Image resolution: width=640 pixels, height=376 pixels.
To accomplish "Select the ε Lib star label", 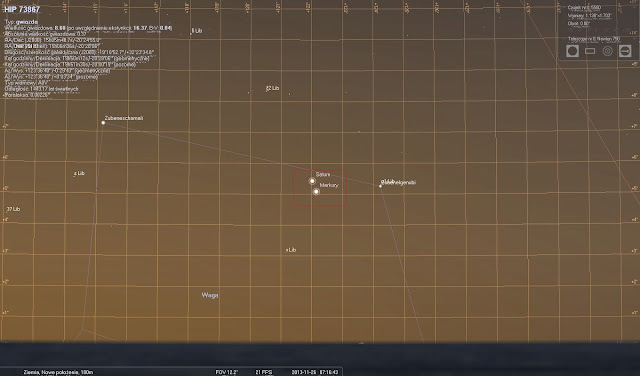I will click(x=79, y=174).
